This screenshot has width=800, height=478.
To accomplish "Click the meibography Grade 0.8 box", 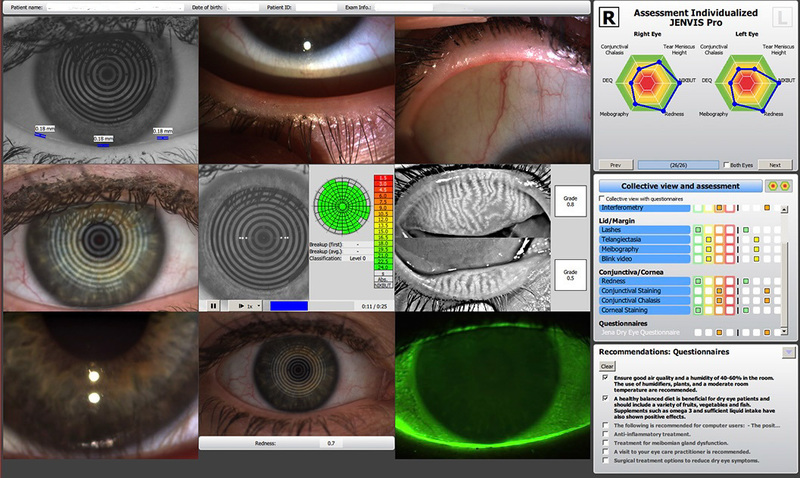I will click(570, 200).
